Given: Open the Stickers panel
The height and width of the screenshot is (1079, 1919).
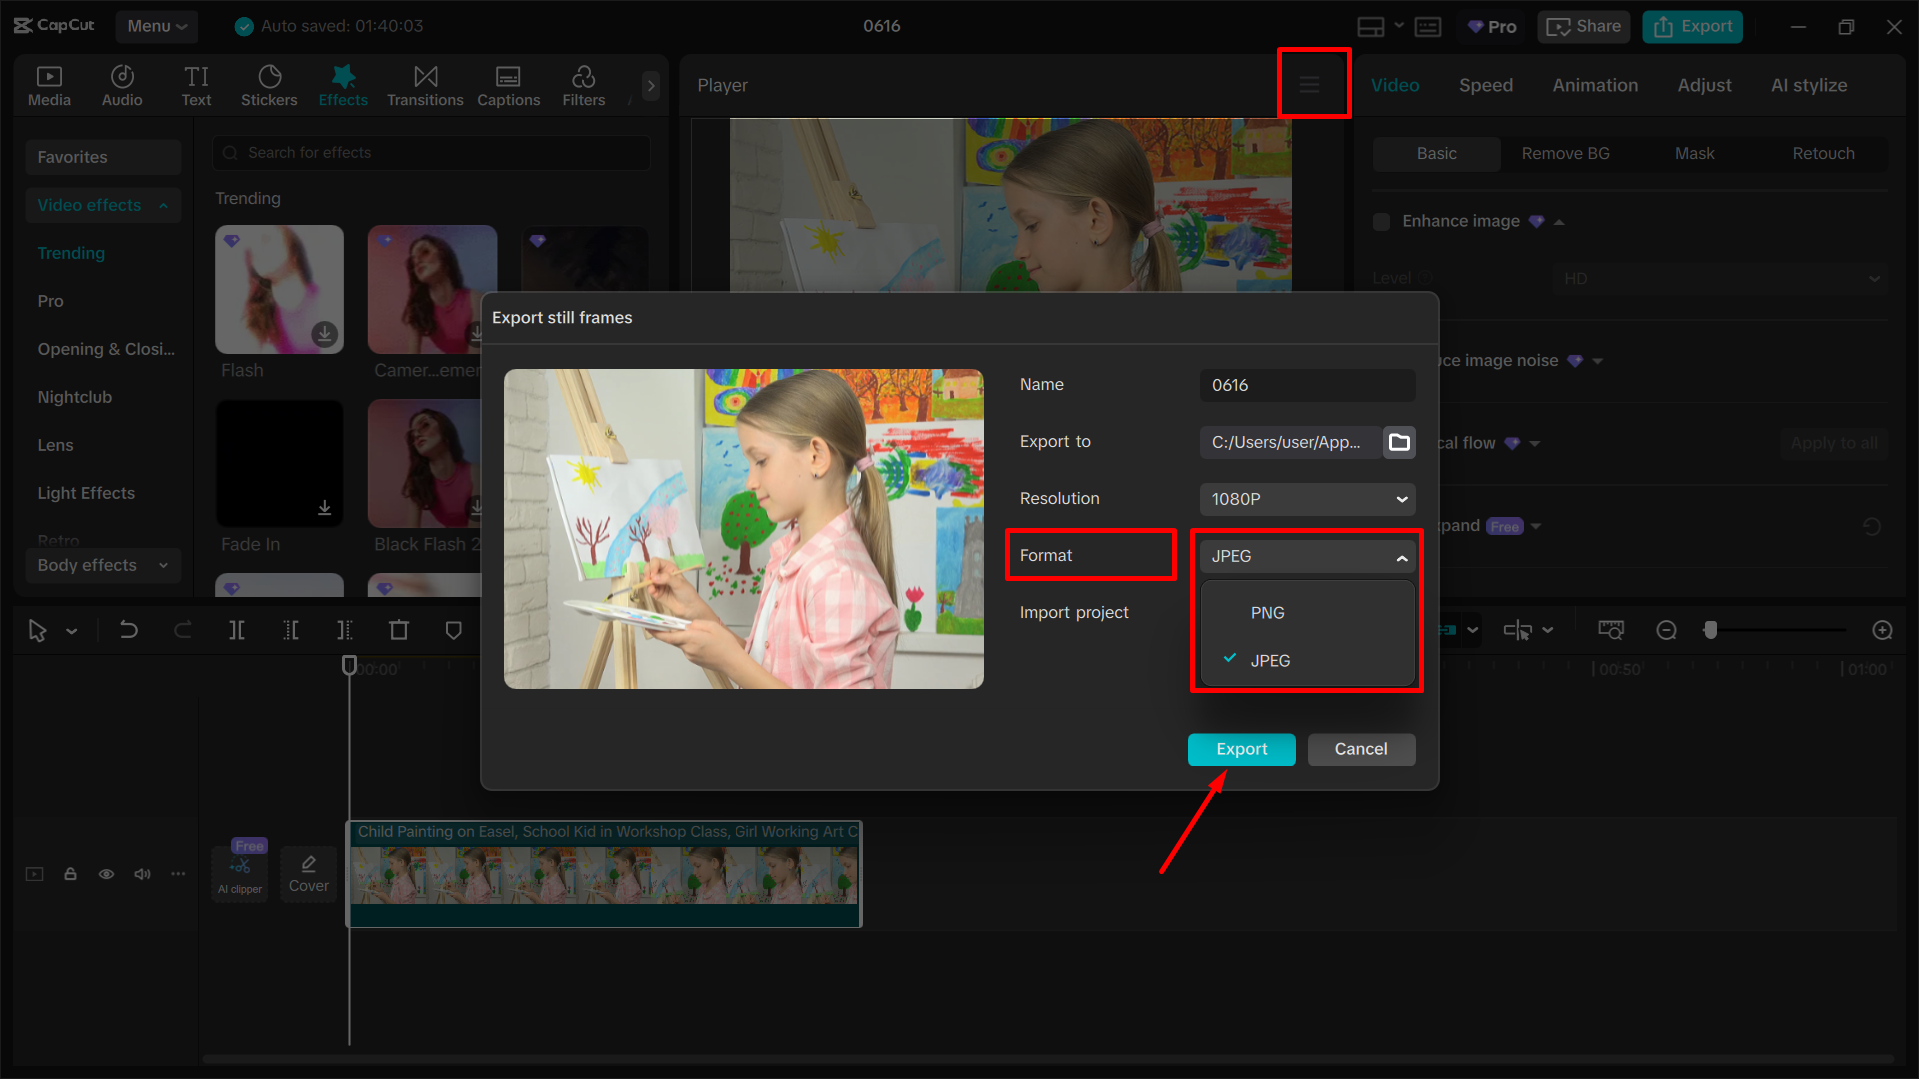Looking at the screenshot, I should click(x=269, y=85).
